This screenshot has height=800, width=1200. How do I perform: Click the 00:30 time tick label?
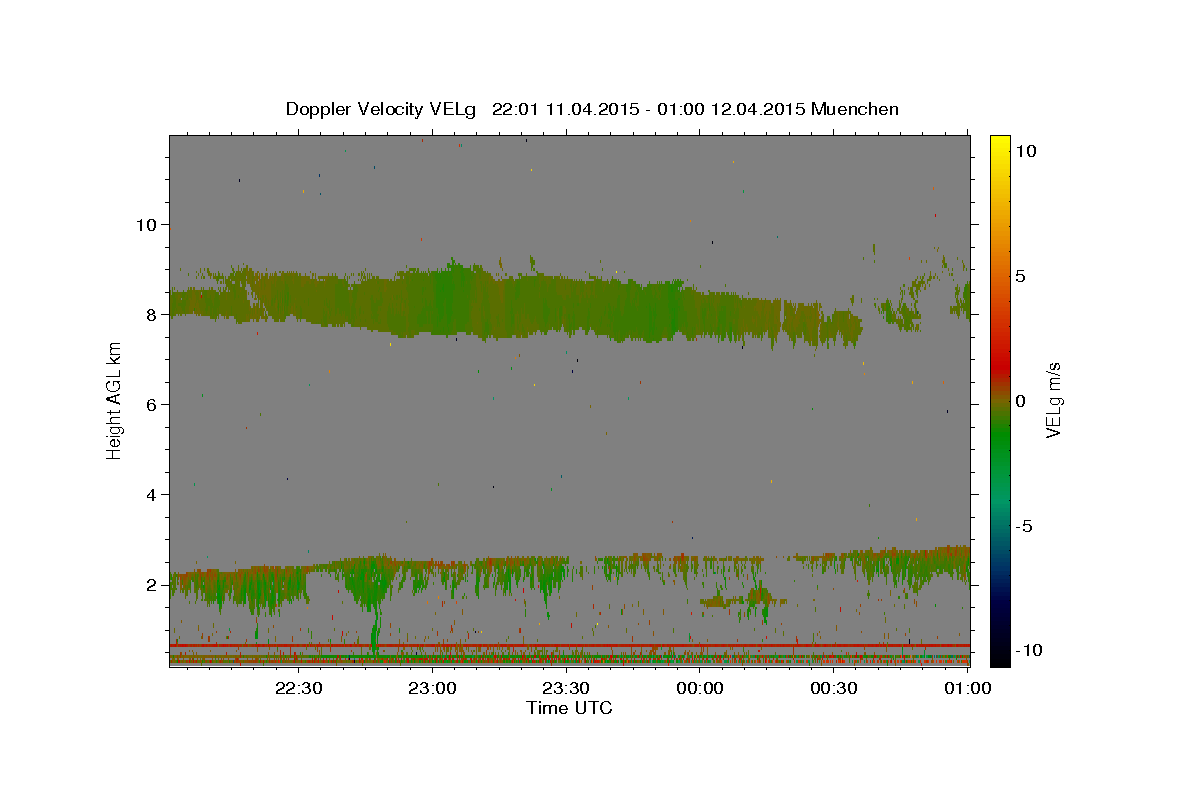coord(833,688)
